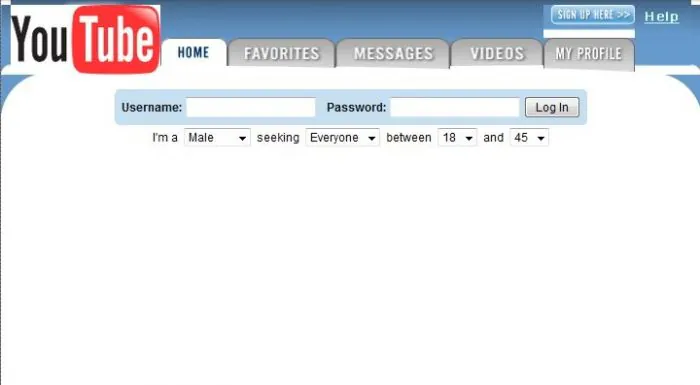Expand the minimum age 18 dropdown
The height and width of the screenshot is (385, 700).
point(457,138)
